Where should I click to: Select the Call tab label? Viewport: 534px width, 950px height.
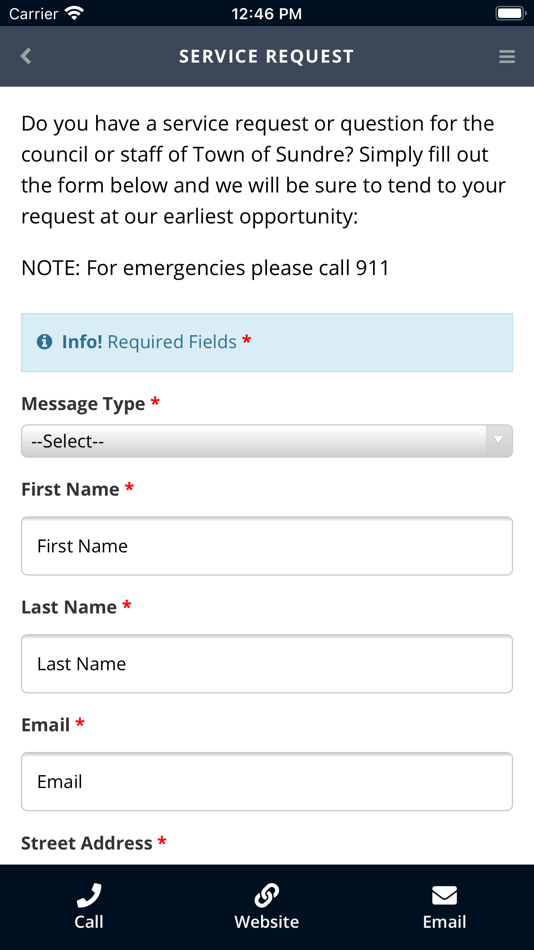coord(89,922)
